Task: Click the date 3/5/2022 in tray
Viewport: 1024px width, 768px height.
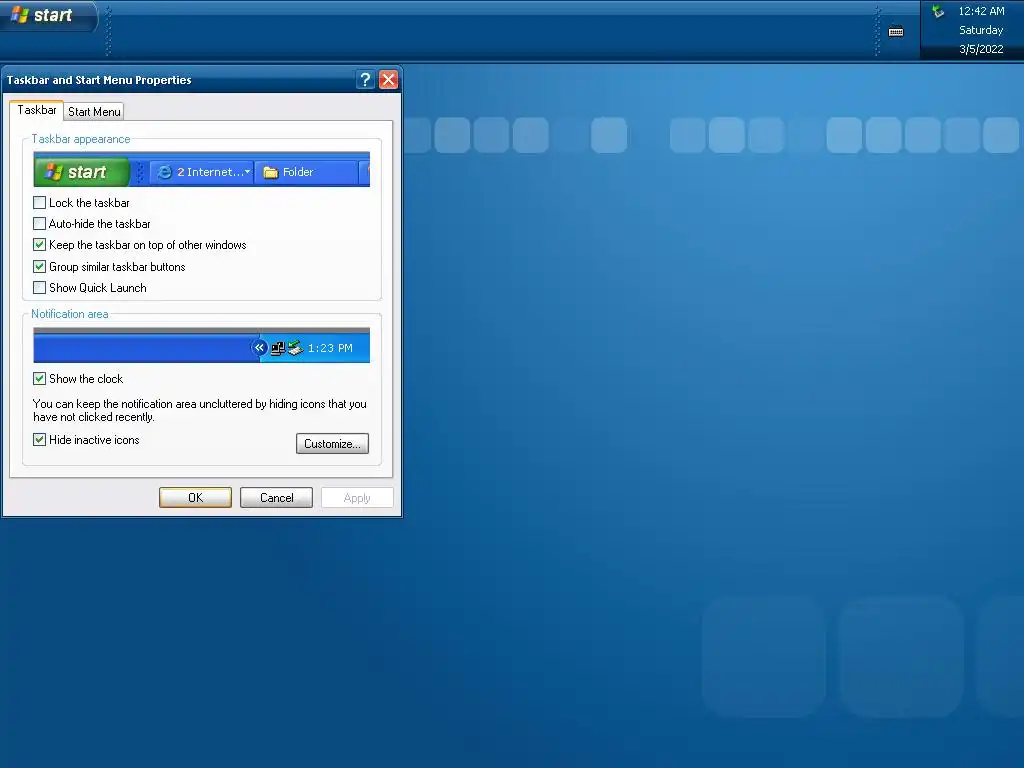Action: [981, 49]
